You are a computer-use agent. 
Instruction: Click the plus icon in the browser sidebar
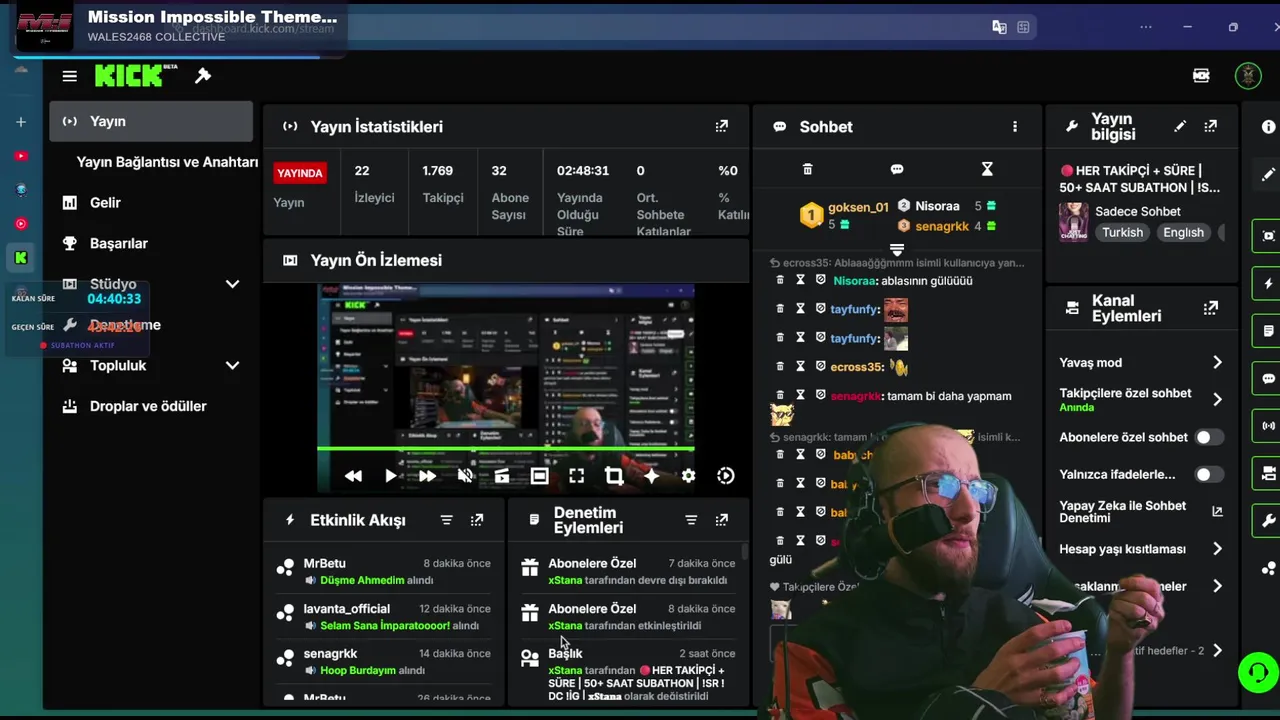[x=21, y=122]
